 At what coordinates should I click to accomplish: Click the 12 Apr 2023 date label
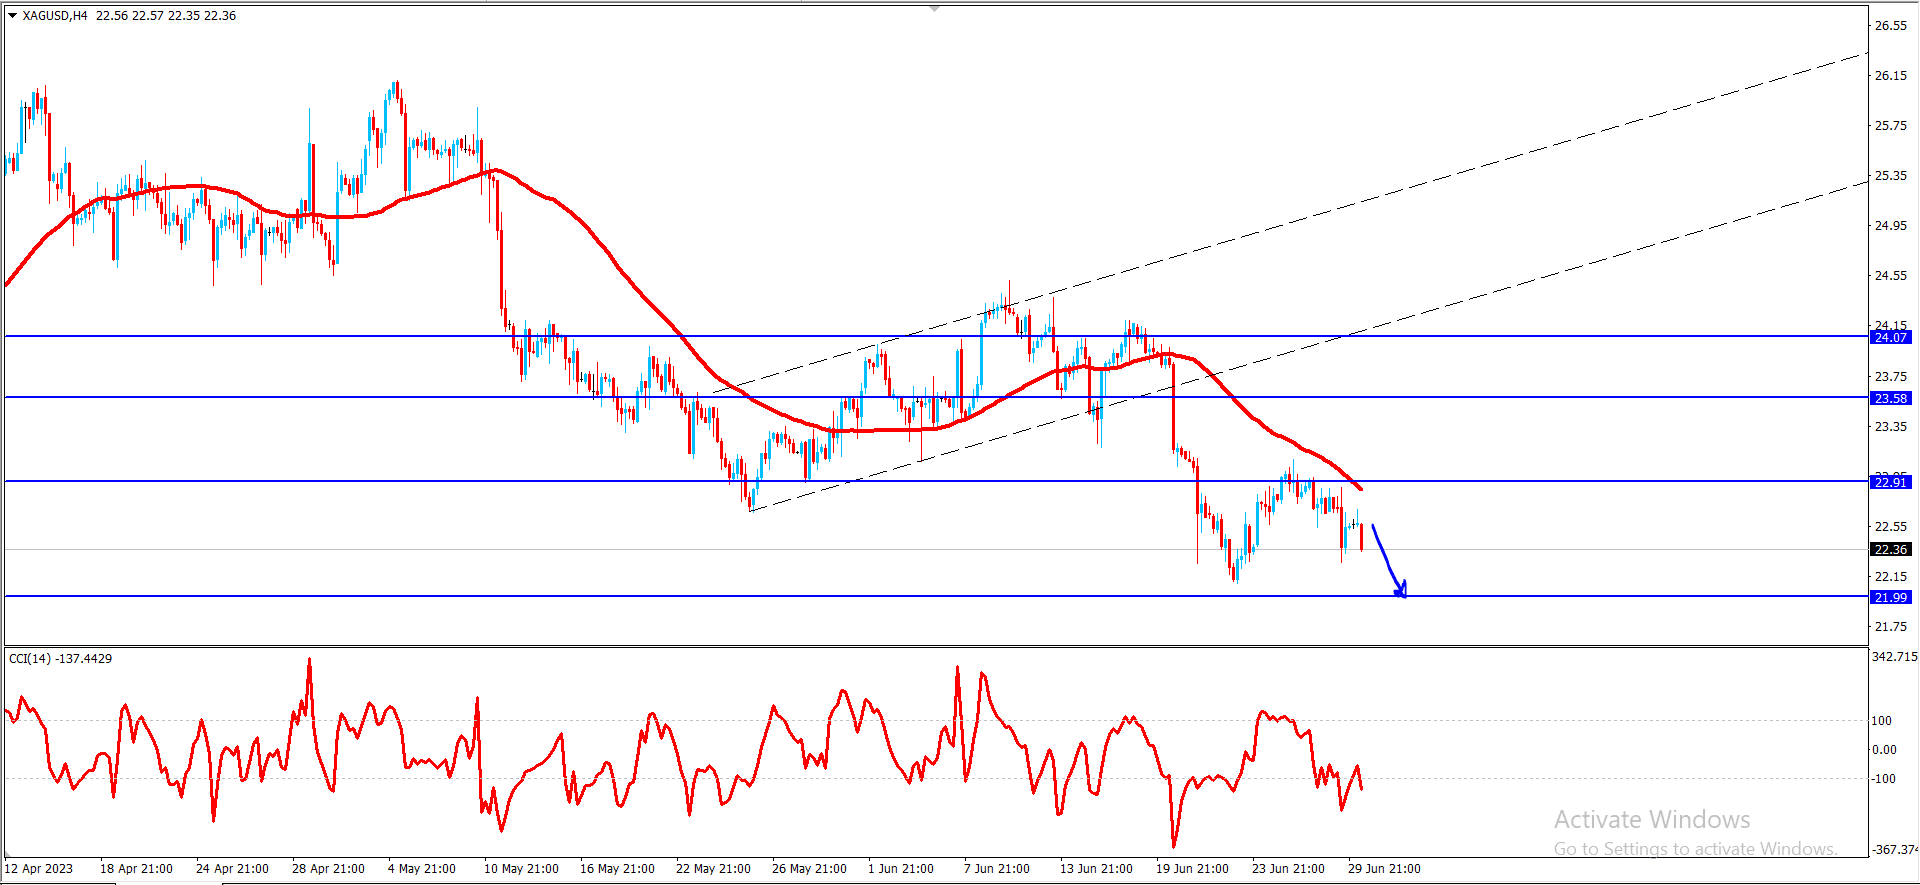(x=40, y=868)
